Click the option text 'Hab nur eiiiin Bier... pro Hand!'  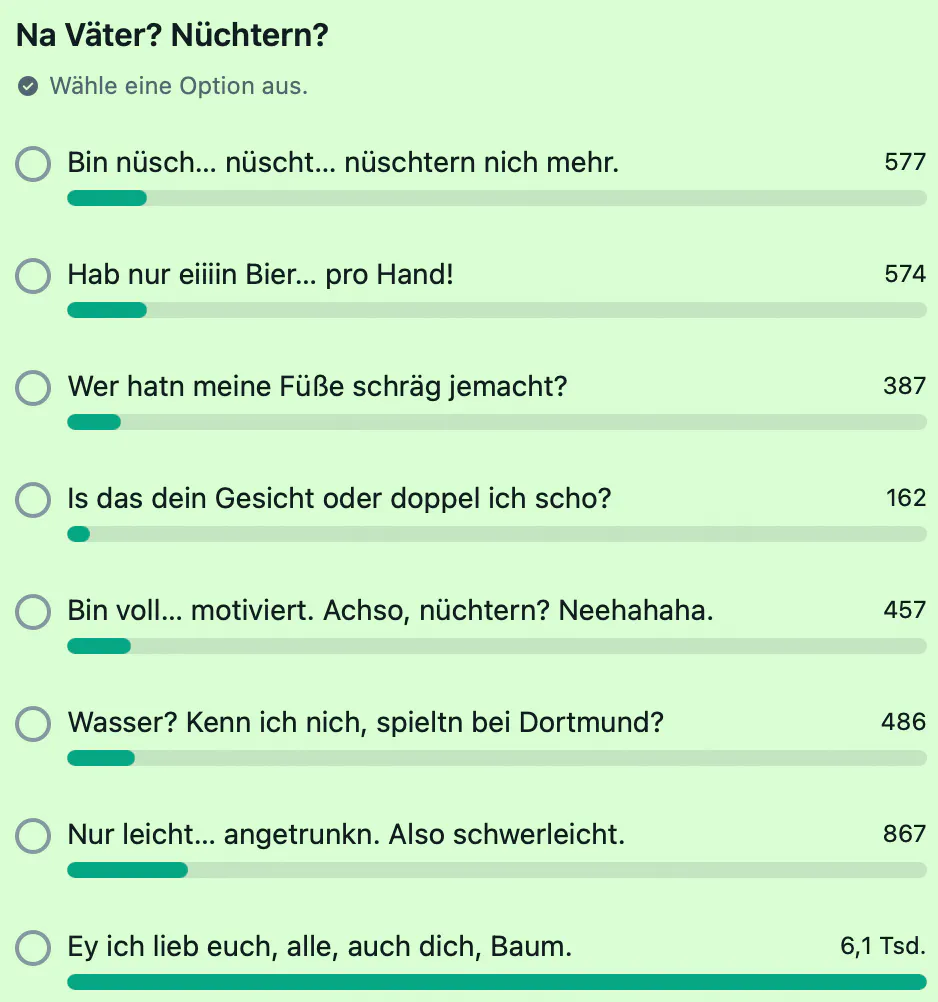(261, 275)
